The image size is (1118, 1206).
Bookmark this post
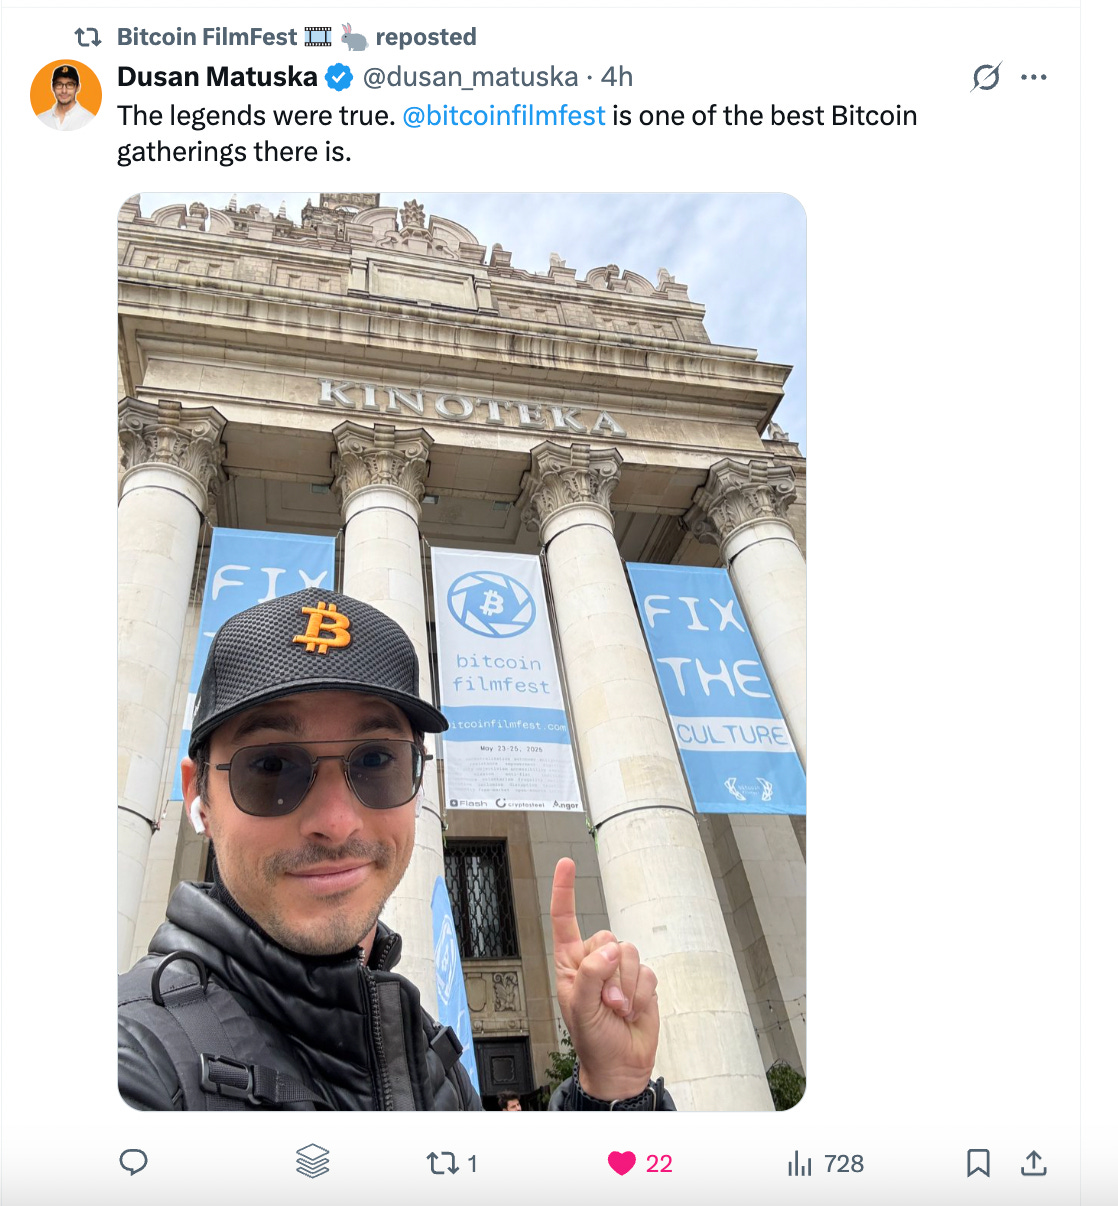click(978, 1163)
